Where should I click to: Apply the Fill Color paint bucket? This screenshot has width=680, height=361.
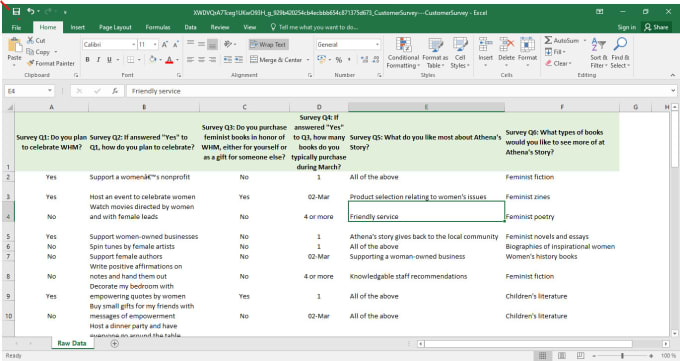click(x=153, y=59)
